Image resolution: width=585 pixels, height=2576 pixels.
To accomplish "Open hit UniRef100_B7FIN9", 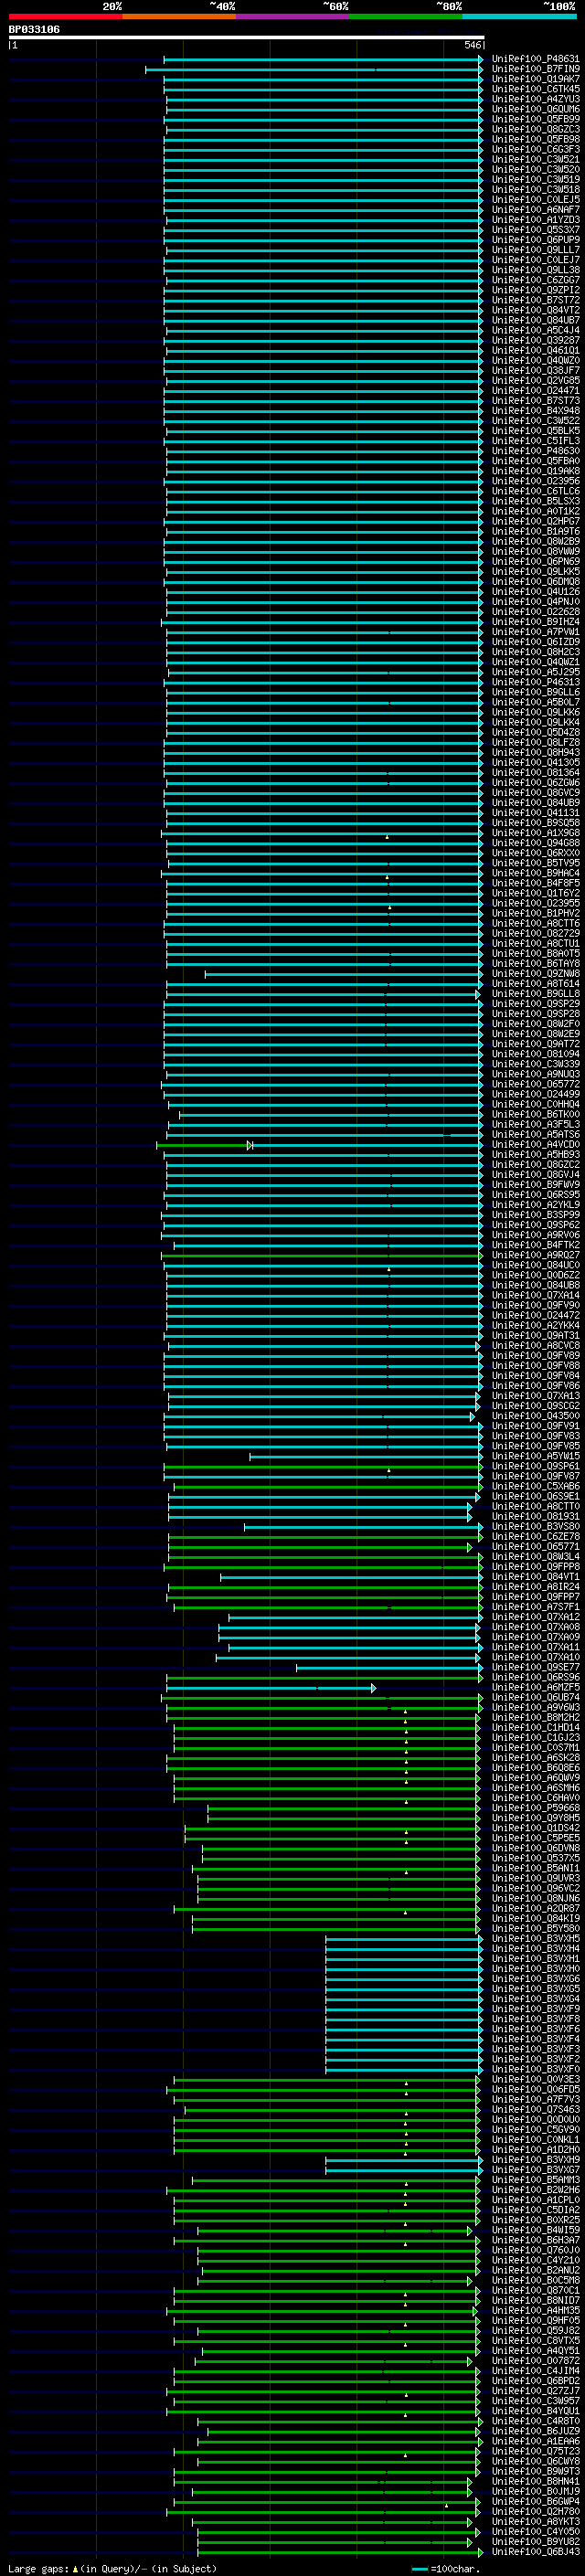I will 535,69.
